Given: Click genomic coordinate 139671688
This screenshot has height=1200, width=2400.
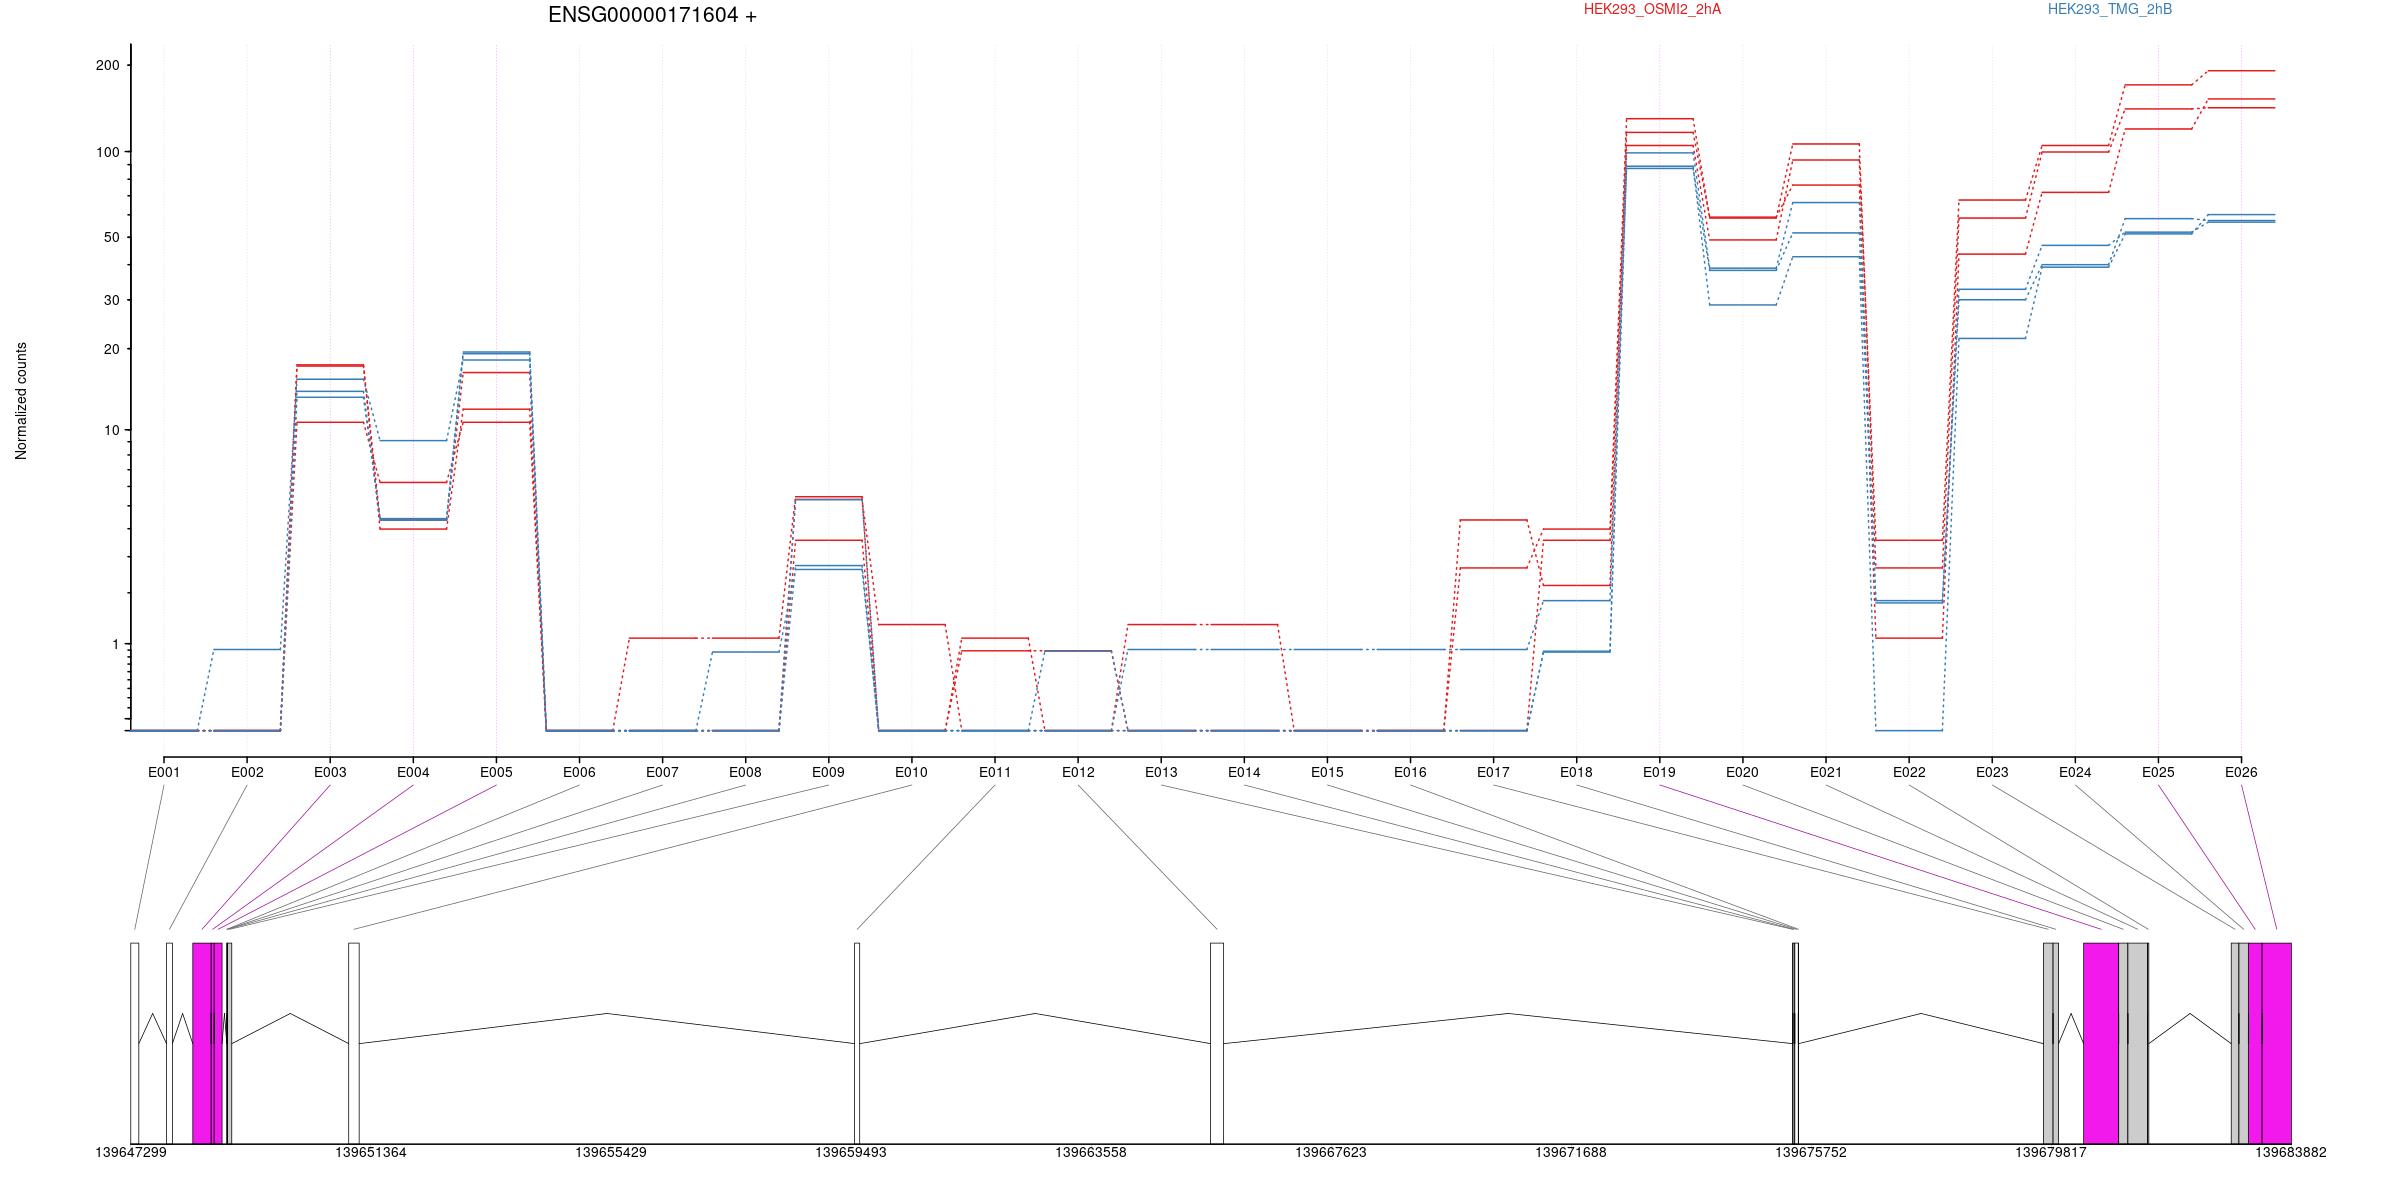Looking at the screenshot, I should 1571,1152.
